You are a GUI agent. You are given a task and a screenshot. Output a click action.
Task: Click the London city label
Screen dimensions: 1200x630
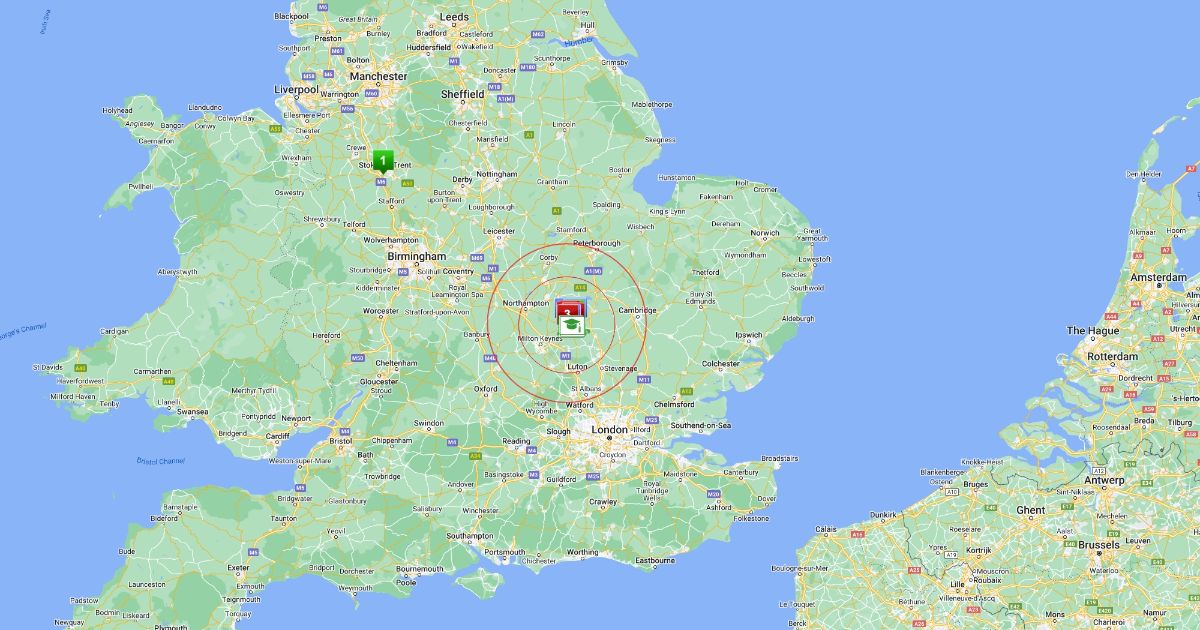click(610, 429)
